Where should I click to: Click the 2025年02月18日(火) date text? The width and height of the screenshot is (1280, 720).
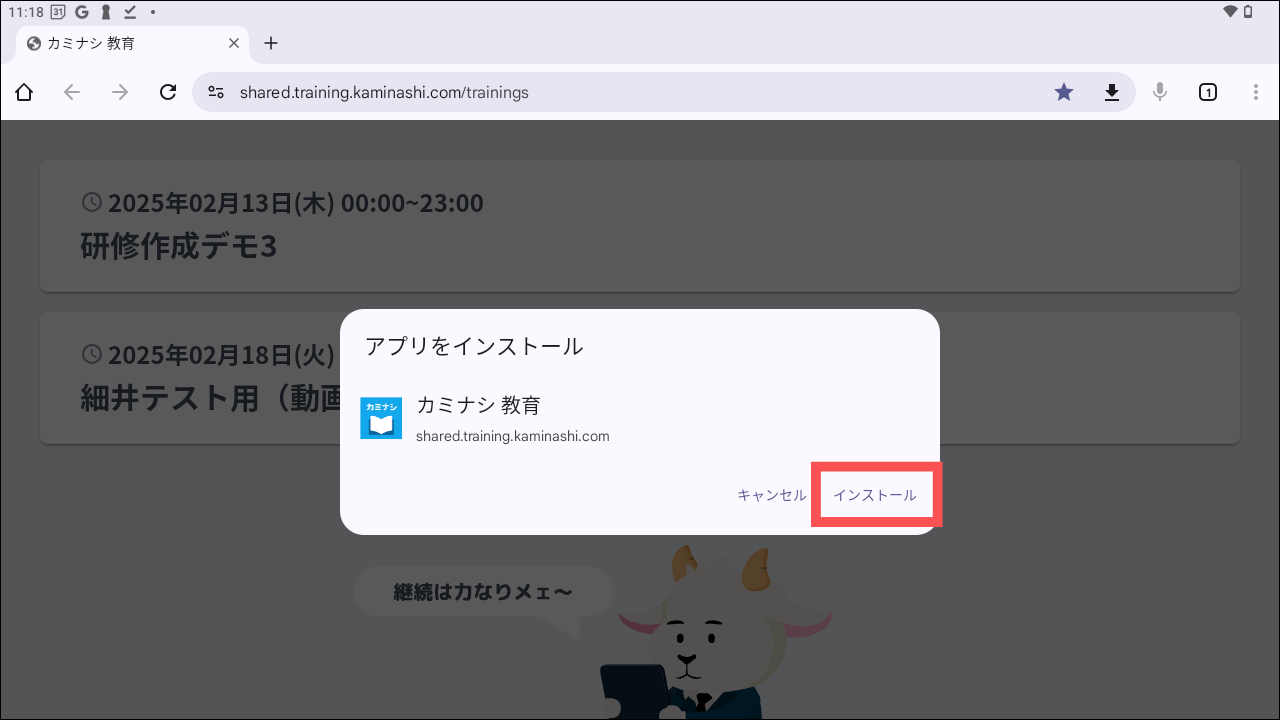[x=221, y=354]
